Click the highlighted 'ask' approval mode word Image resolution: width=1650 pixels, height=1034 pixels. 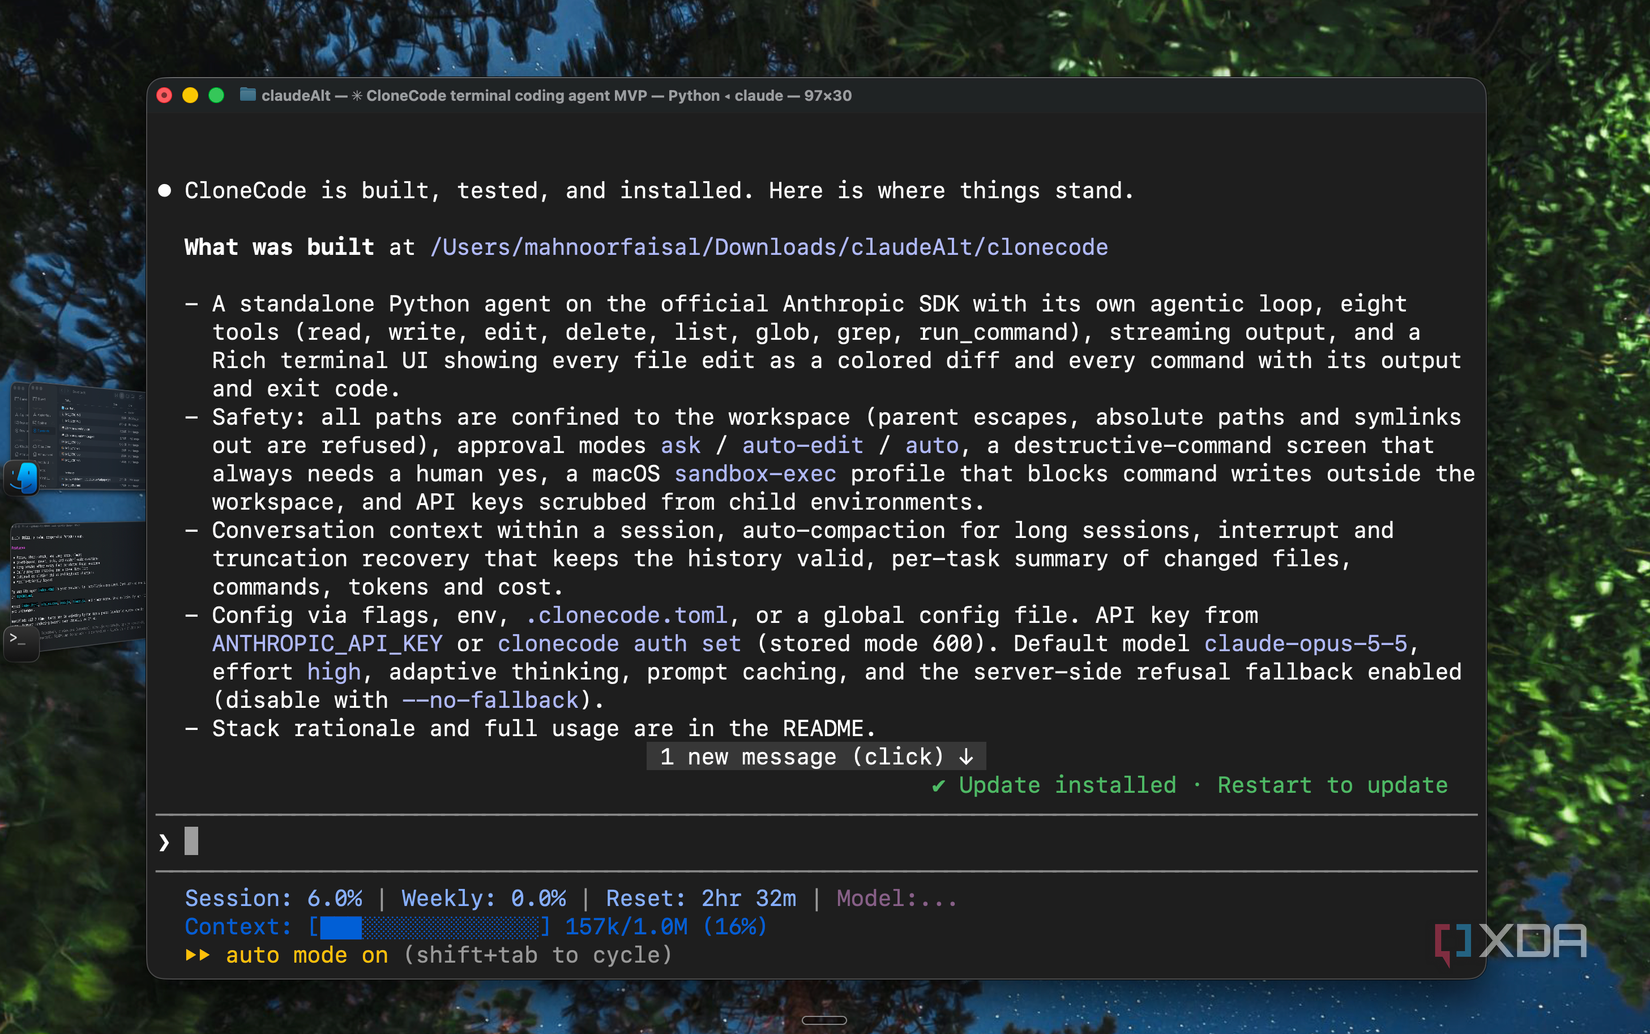click(x=680, y=445)
